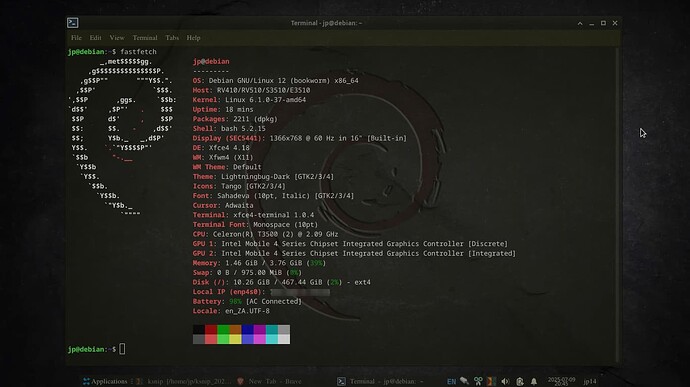
Task: Click the orange tray icon beside the speaker
Action: (x=491, y=381)
